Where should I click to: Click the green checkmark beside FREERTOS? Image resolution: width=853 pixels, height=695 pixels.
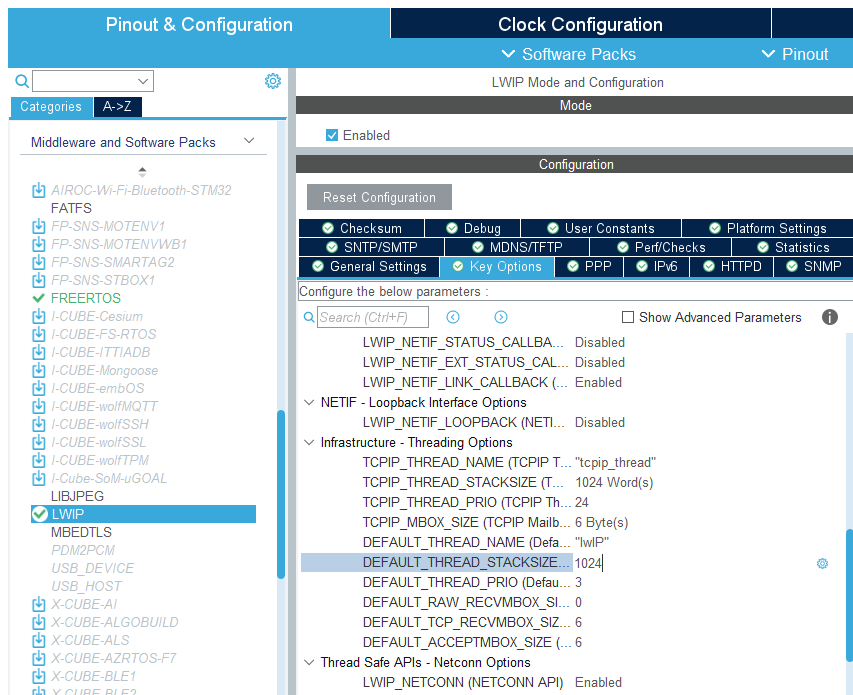[39, 298]
